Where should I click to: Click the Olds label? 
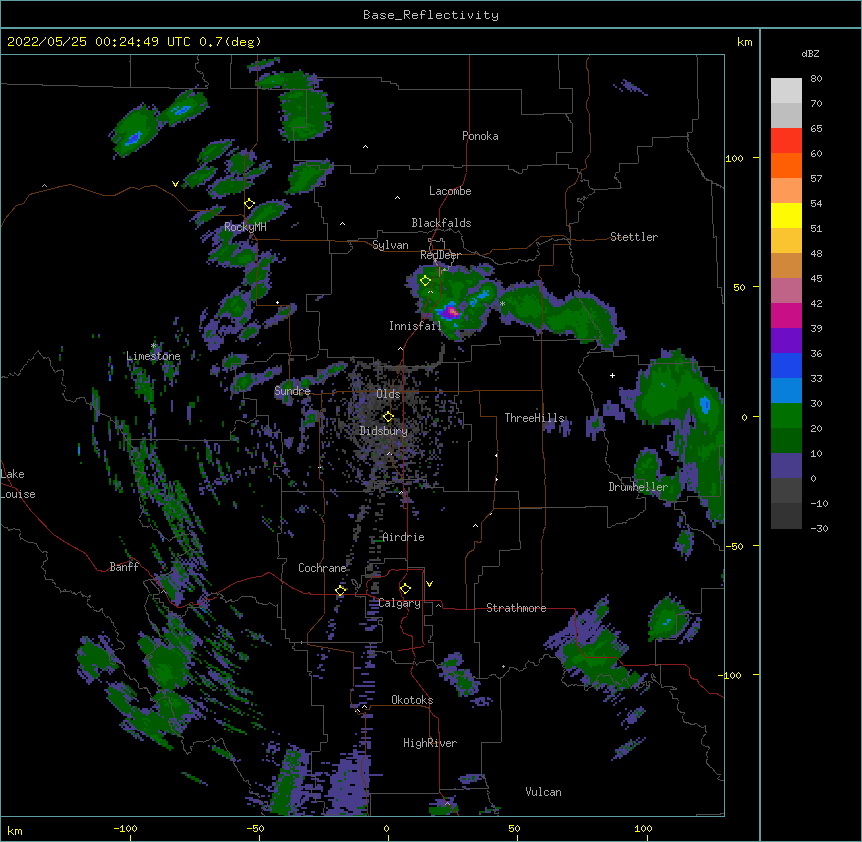388,394
